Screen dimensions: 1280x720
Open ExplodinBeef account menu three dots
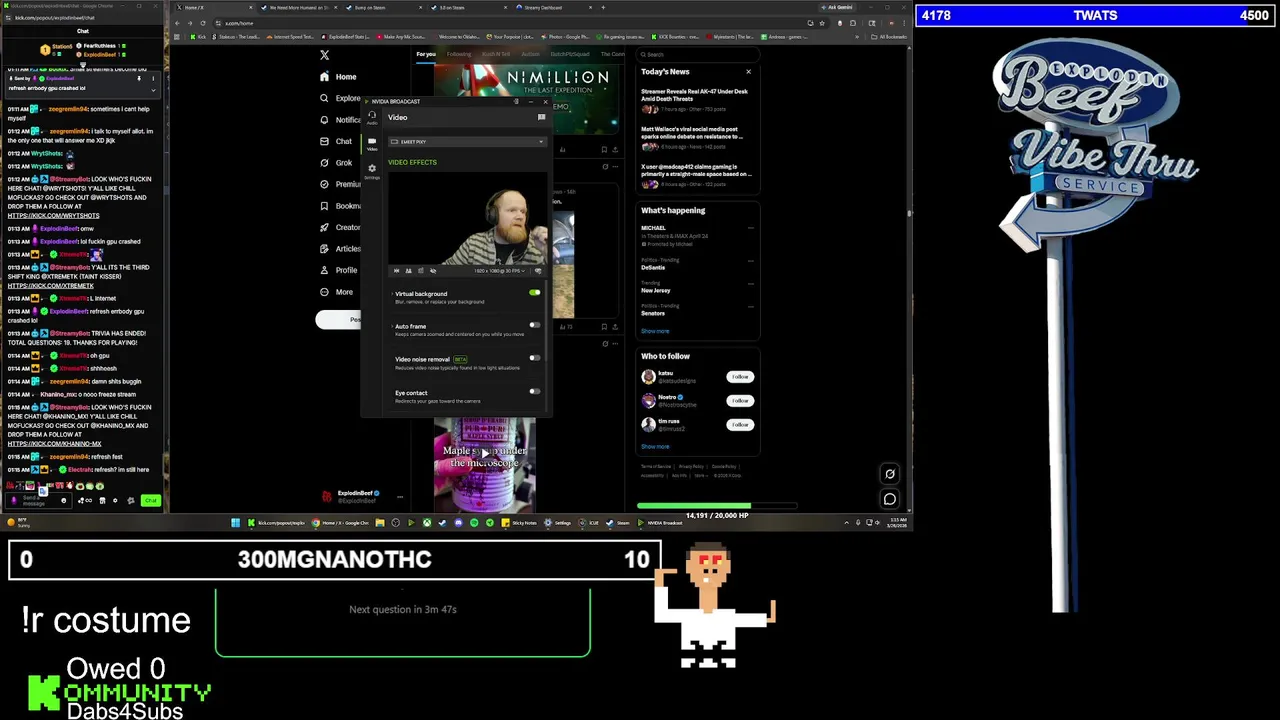[400, 496]
